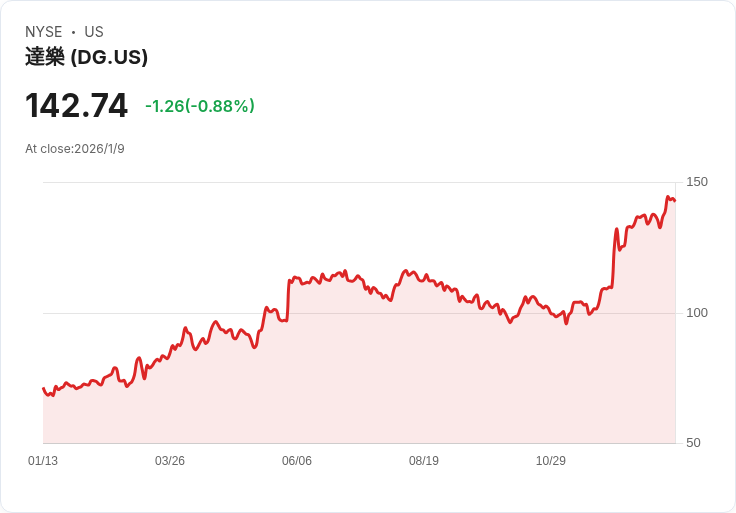The height and width of the screenshot is (513, 736).
Task: Select the 100 y-axis label
Action: tap(696, 313)
